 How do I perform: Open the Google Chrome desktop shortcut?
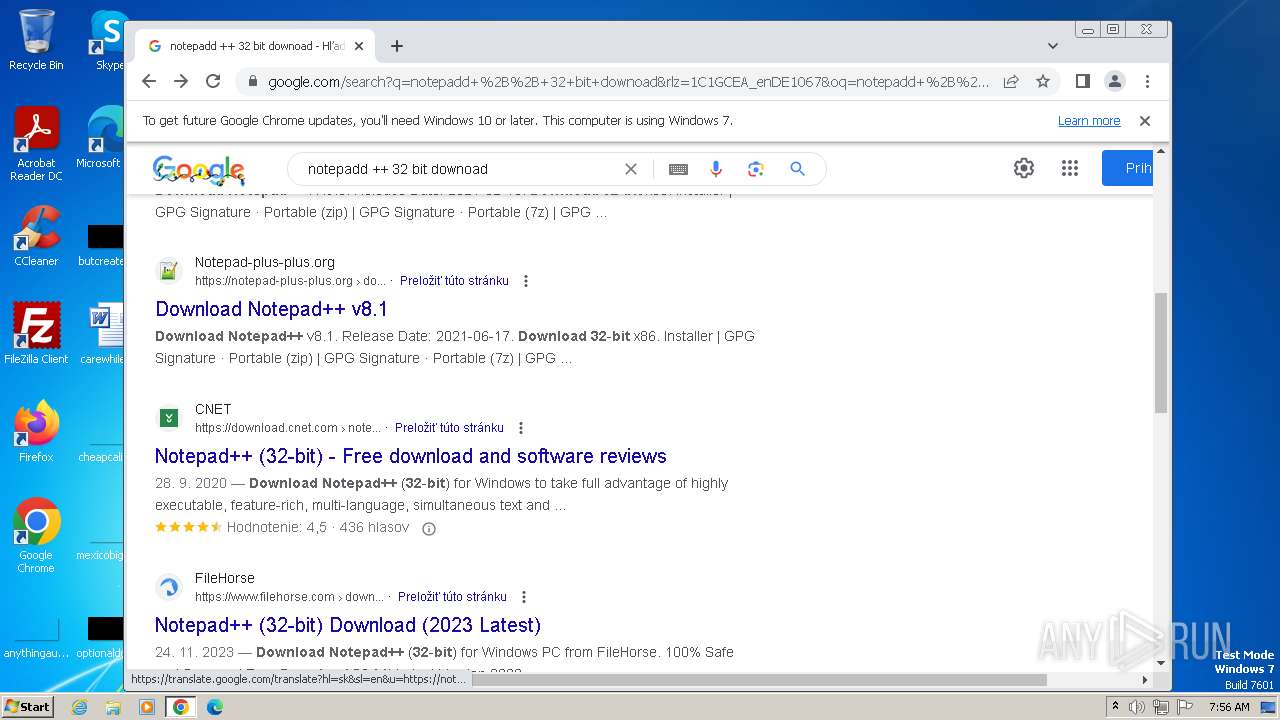pos(36,536)
